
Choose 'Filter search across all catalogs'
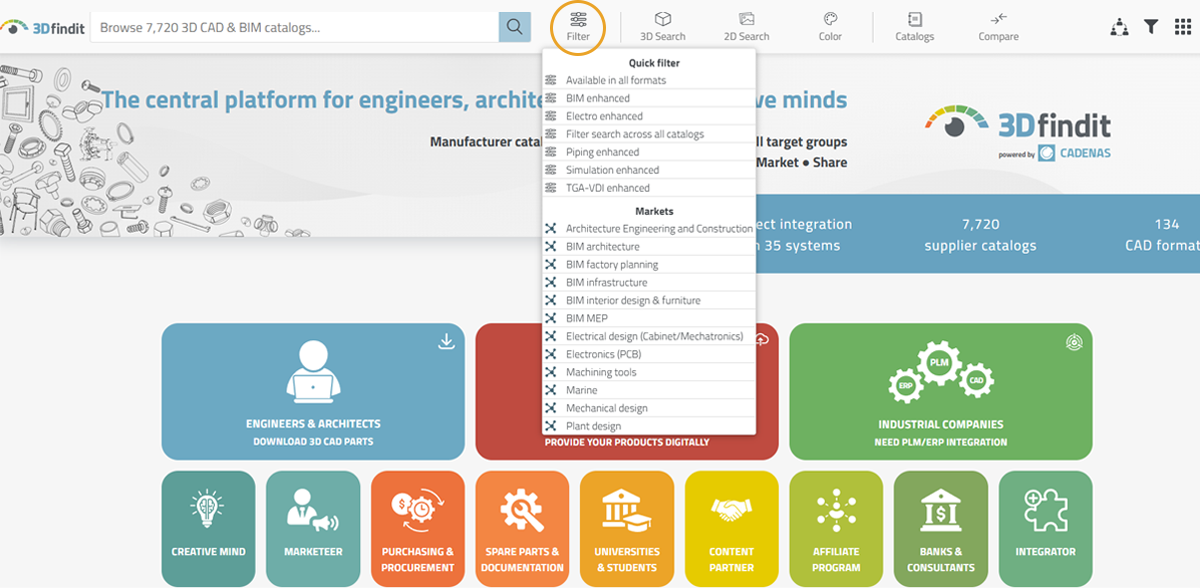[x=648, y=134]
